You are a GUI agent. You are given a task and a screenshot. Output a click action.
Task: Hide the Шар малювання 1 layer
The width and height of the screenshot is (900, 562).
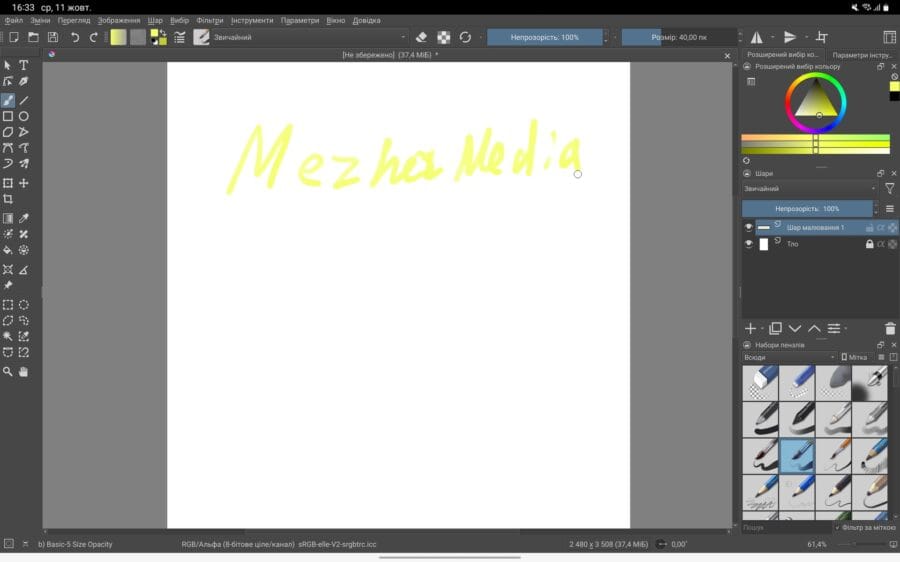click(x=748, y=228)
